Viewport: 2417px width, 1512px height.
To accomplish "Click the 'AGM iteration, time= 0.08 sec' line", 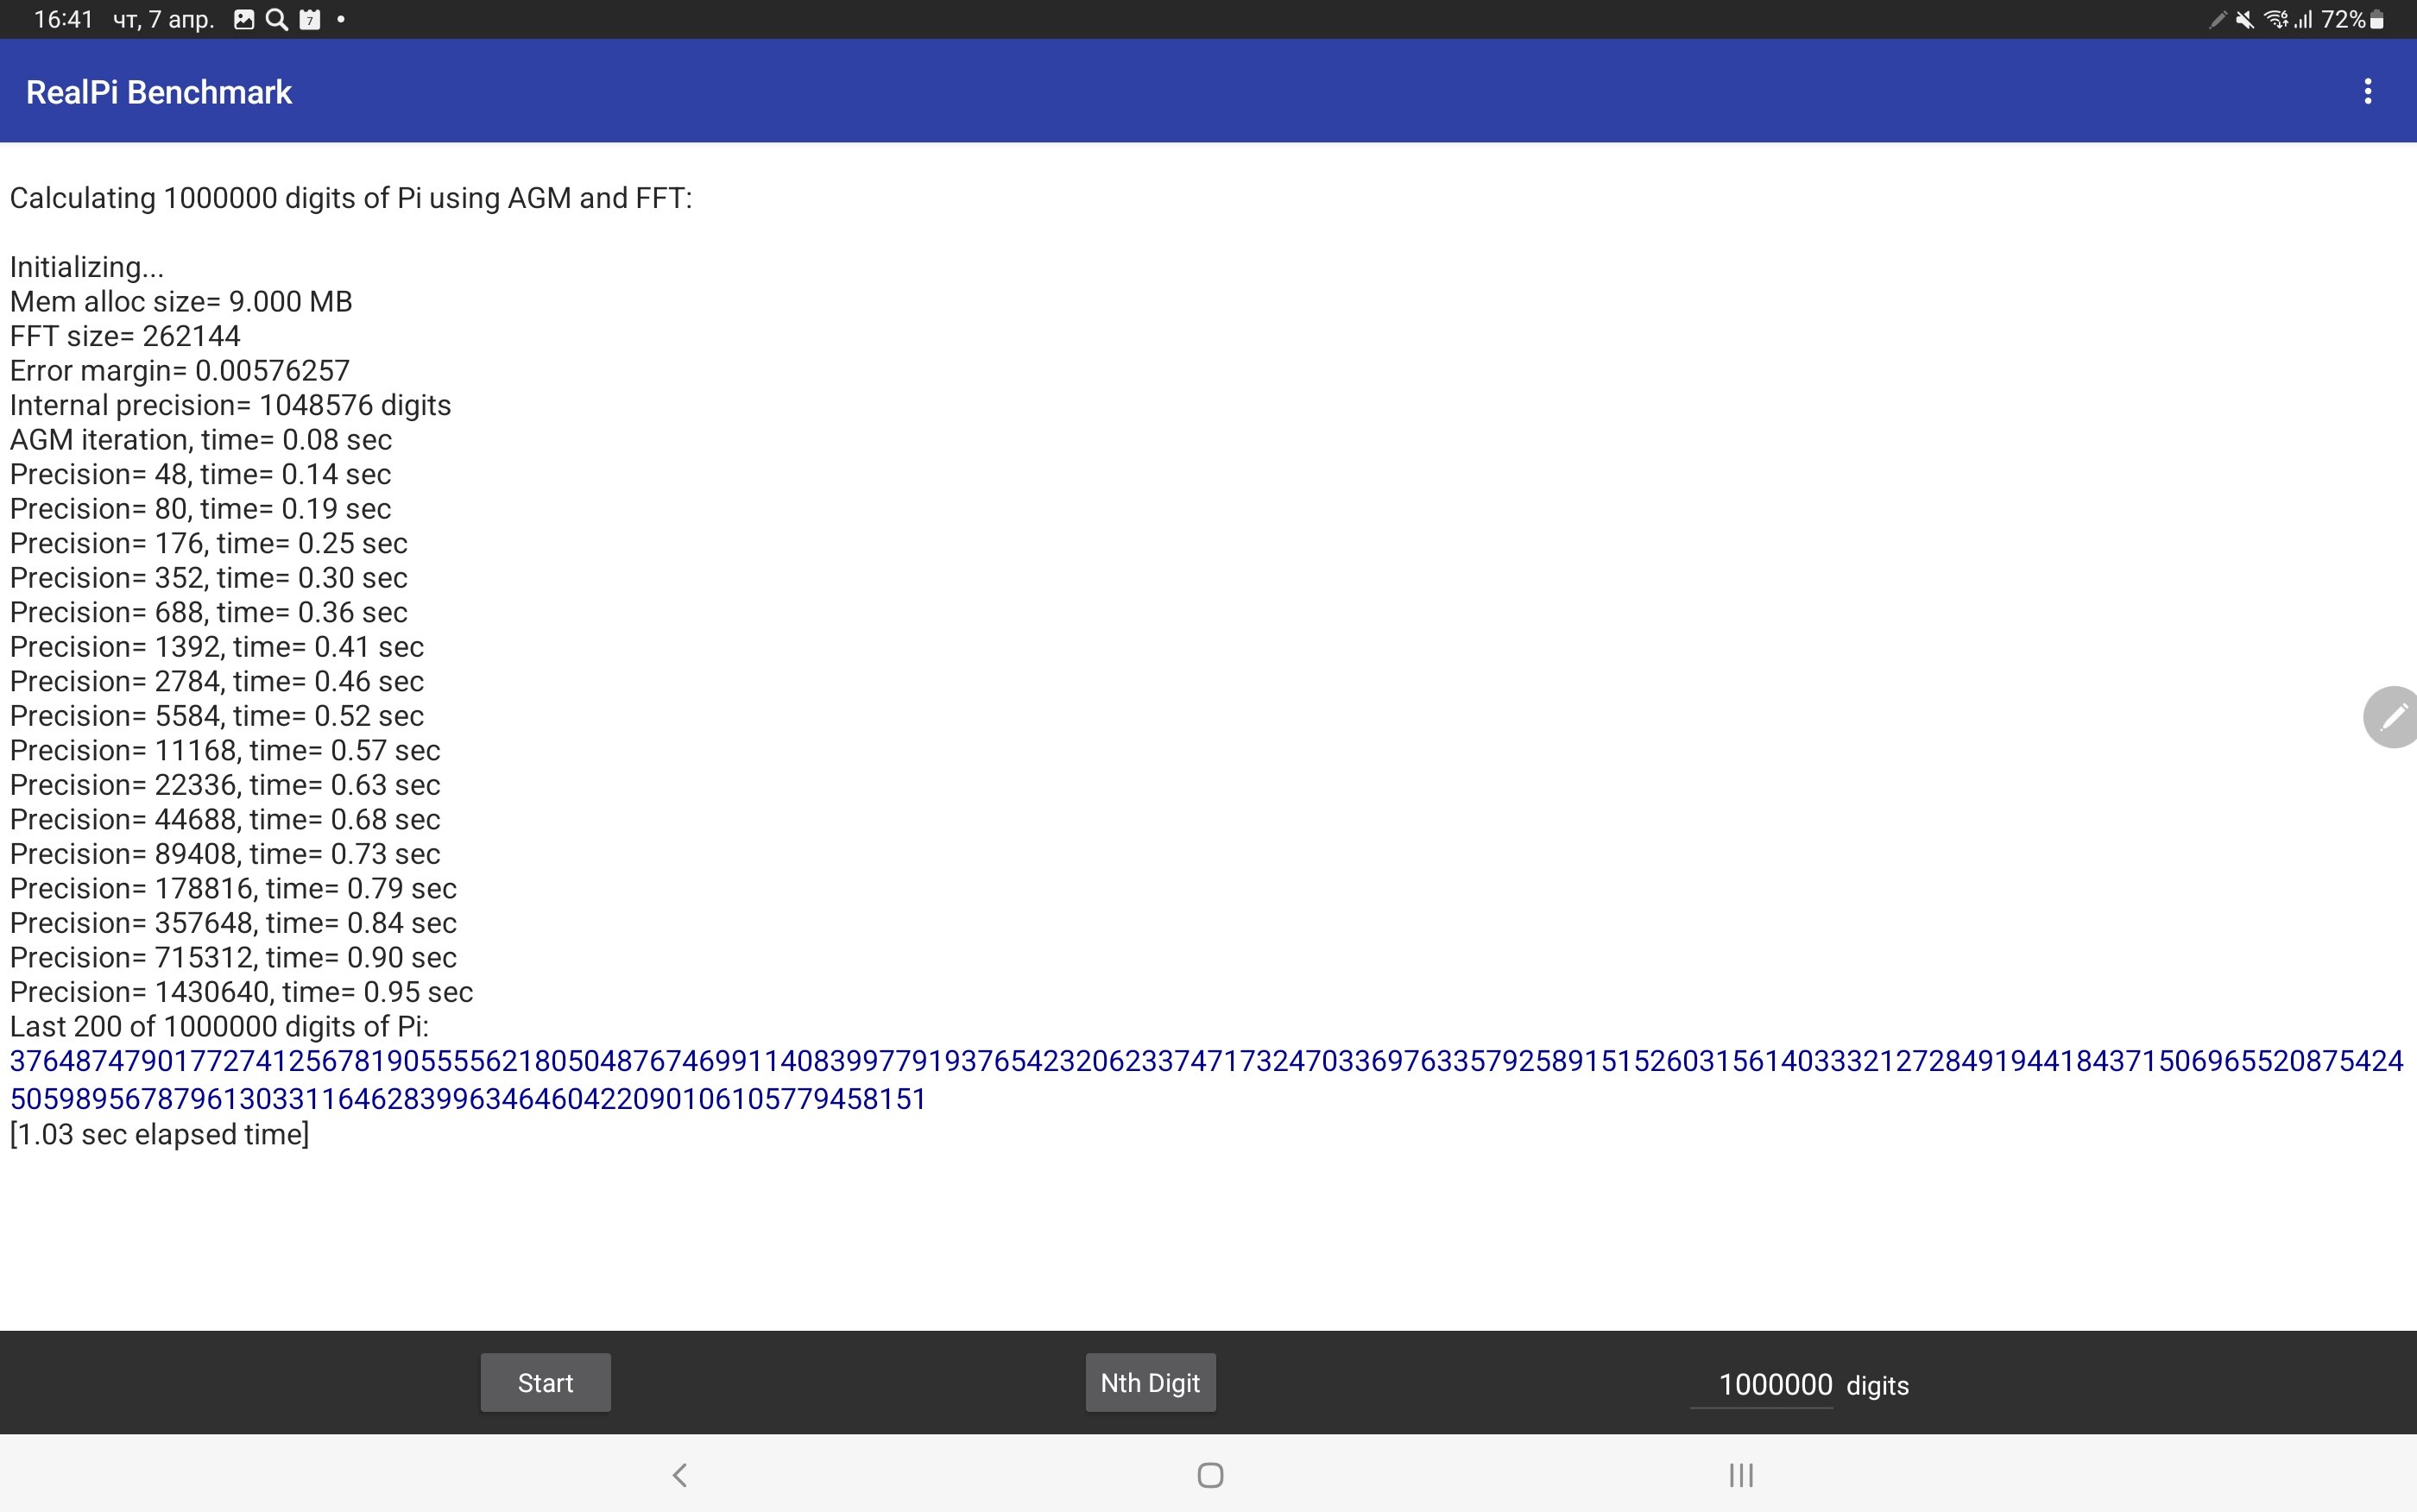I will (201, 439).
